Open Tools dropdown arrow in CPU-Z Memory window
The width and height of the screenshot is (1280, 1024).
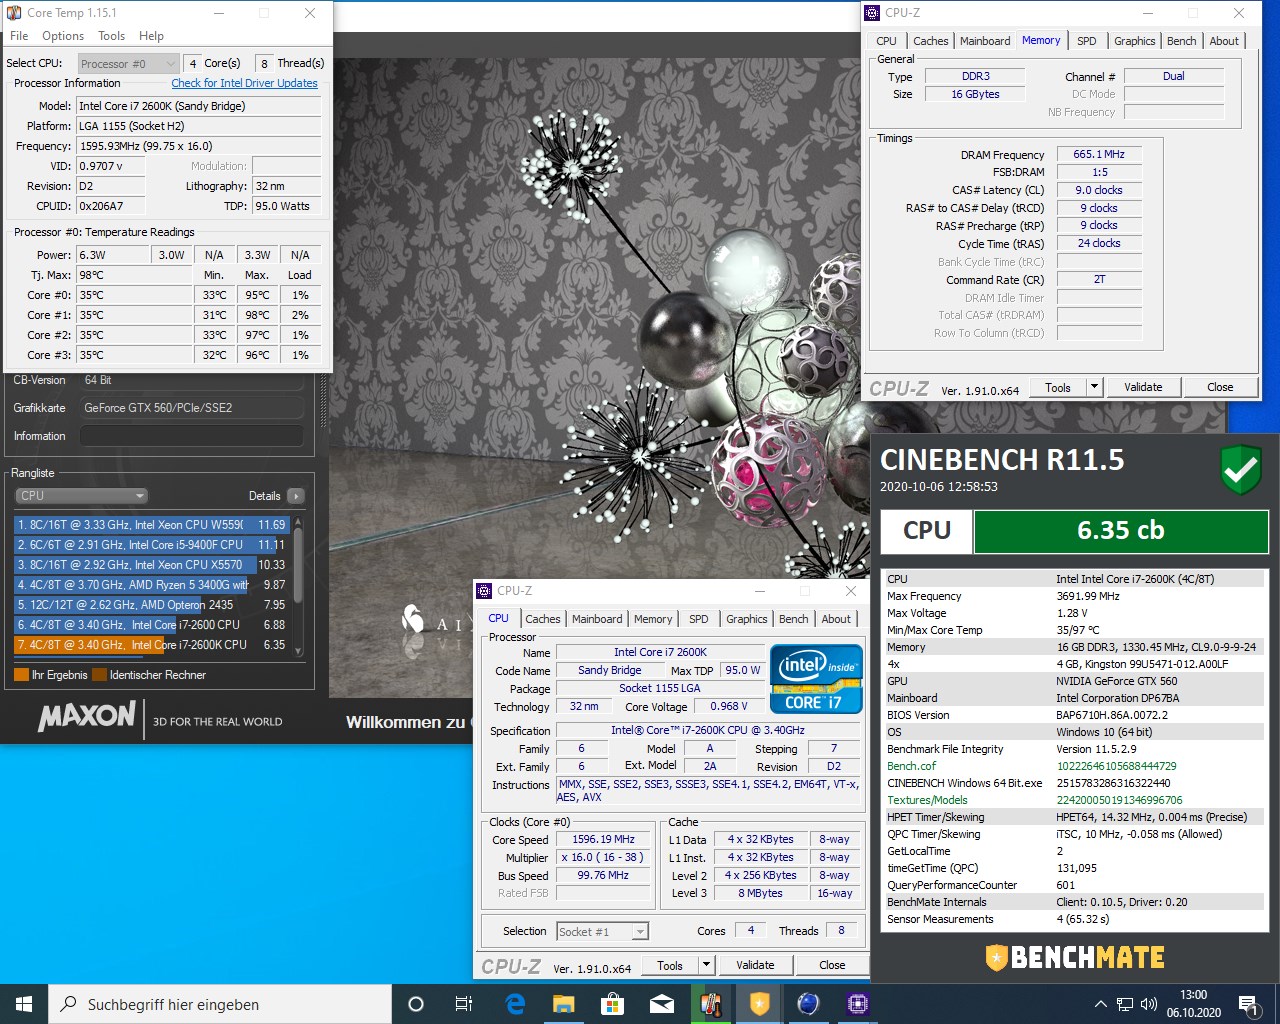(1094, 387)
